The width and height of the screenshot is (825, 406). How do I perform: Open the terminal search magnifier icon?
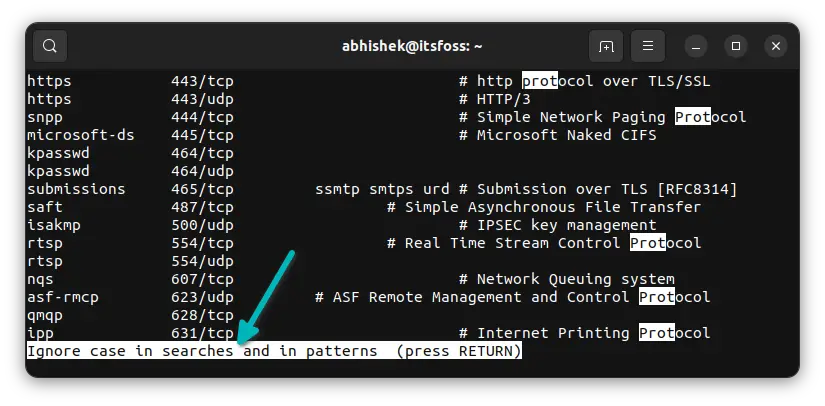50,46
